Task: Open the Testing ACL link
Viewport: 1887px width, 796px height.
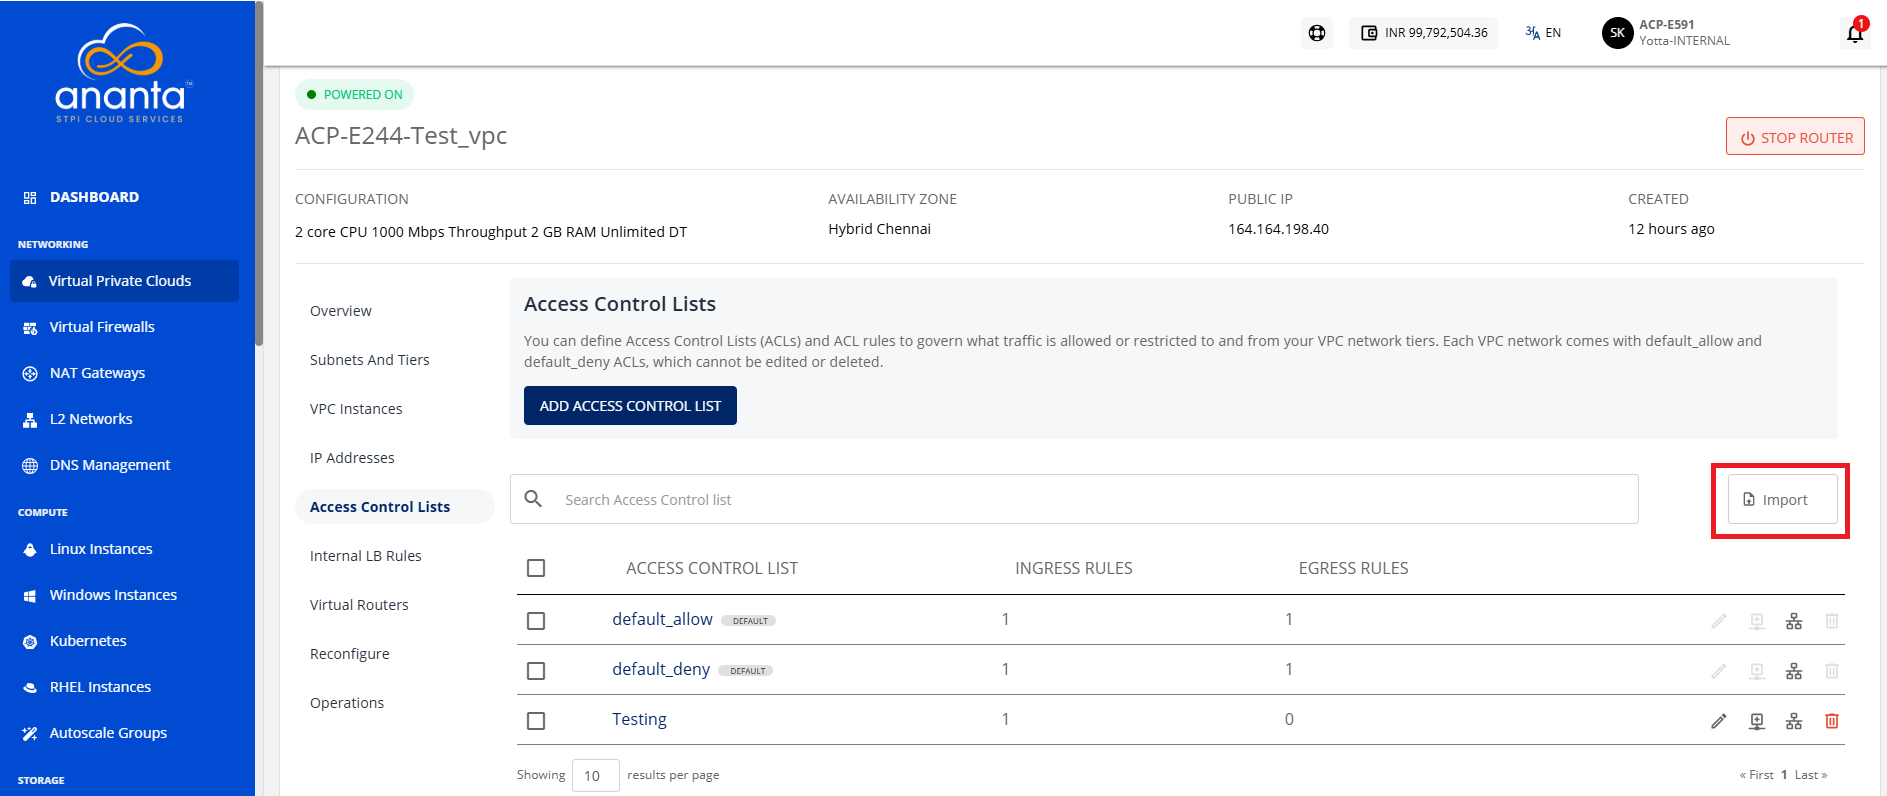Action: point(639,720)
